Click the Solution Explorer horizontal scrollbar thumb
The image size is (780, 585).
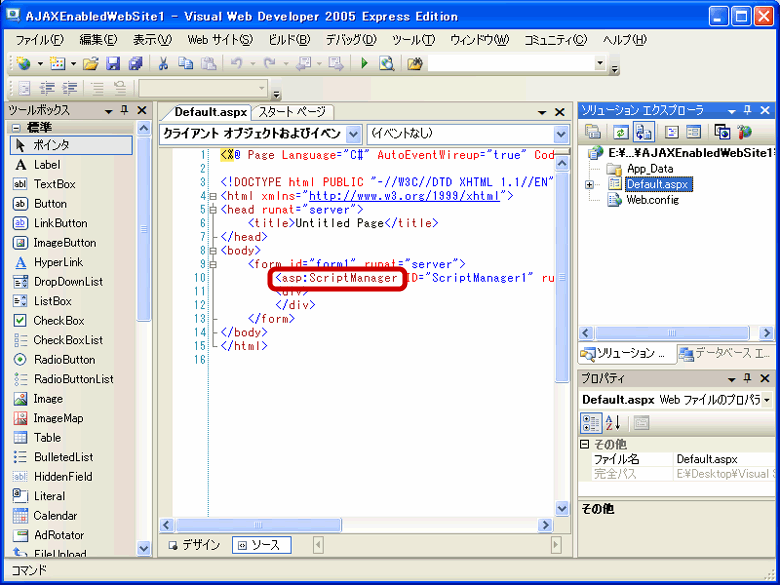[x=672, y=333]
